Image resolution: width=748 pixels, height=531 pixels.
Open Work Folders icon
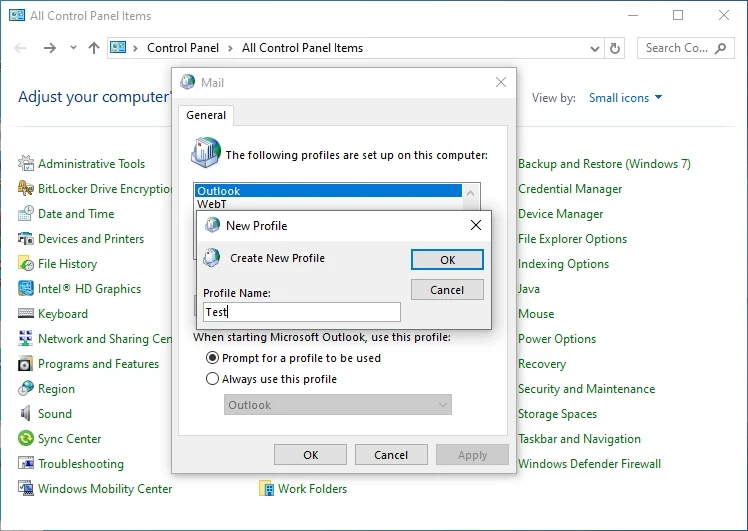click(x=266, y=489)
